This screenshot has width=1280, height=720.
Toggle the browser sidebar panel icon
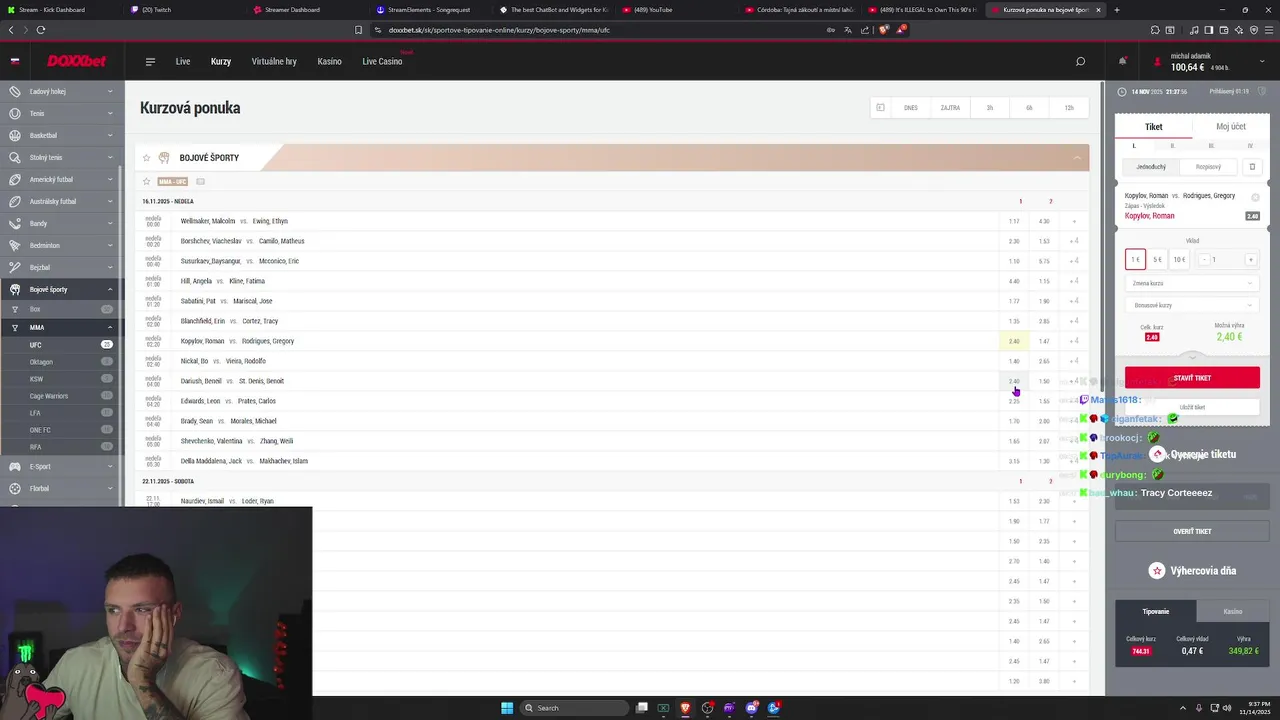(1208, 30)
